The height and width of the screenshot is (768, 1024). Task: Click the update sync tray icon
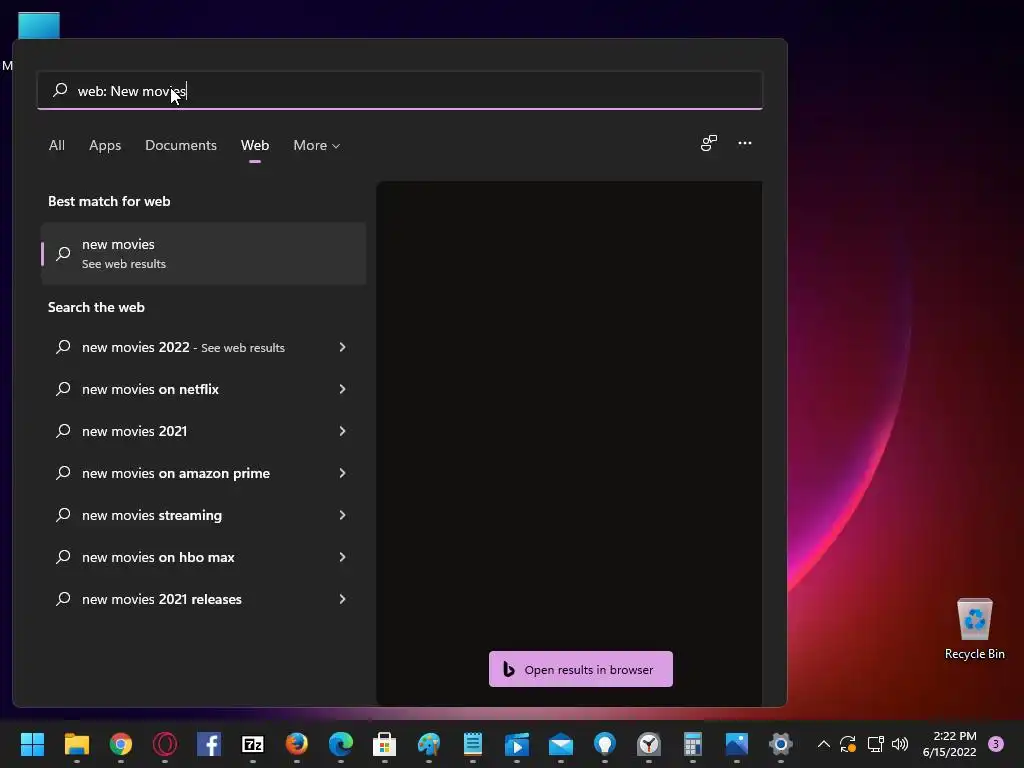[848, 744]
